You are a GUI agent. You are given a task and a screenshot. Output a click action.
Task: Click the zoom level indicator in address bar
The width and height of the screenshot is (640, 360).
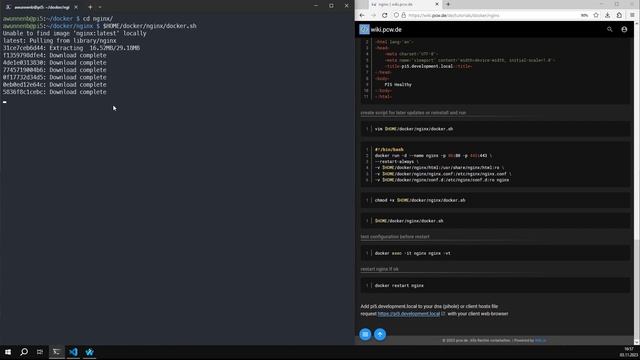point(584,15)
